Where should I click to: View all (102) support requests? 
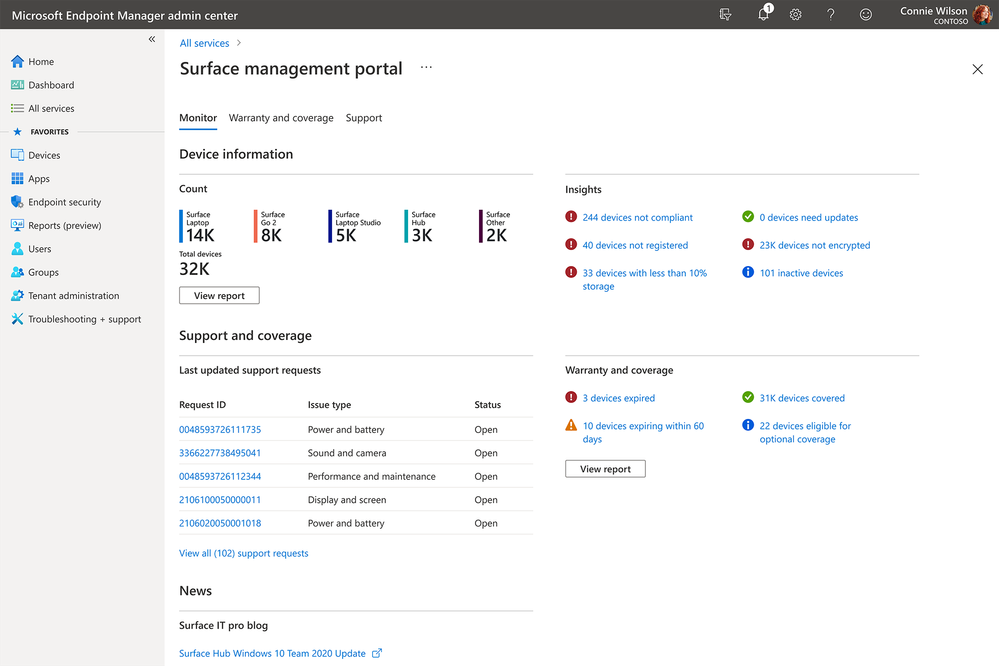point(243,553)
